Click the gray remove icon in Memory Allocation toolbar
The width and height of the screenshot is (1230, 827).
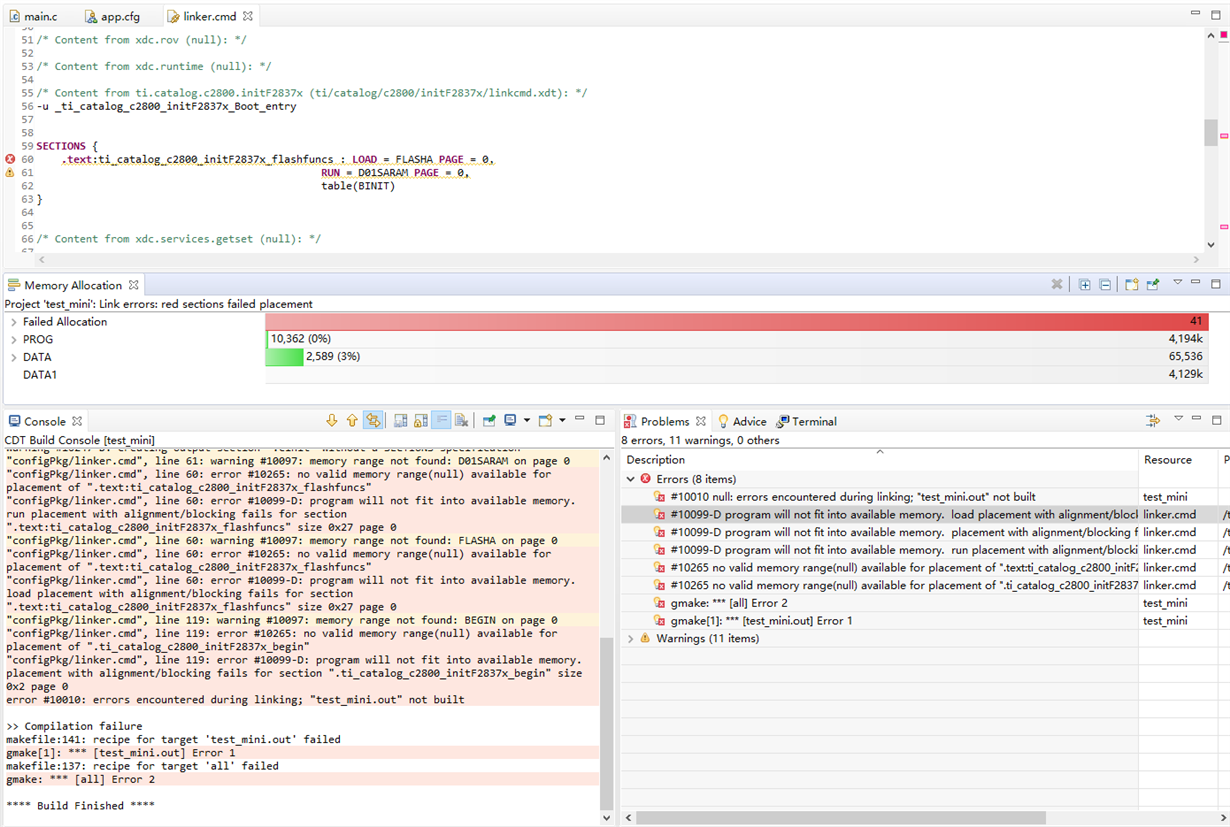pos(1057,285)
